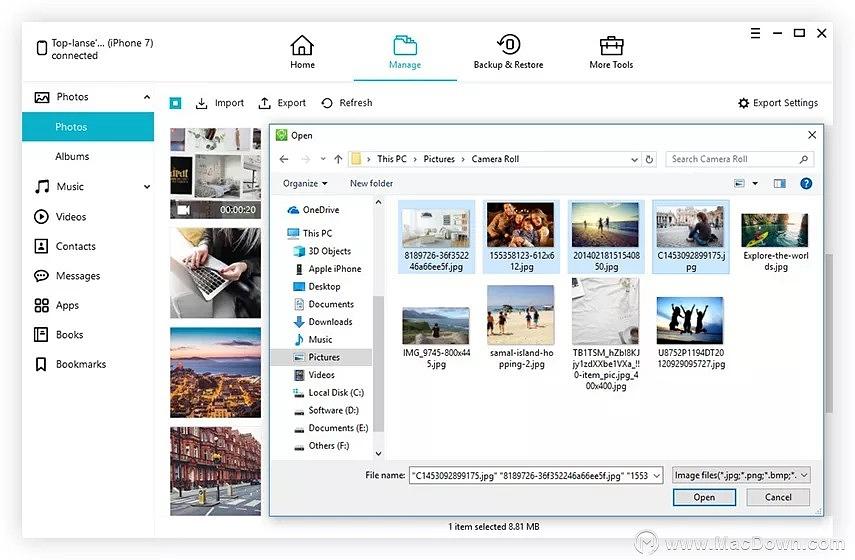The width and height of the screenshot is (855, 560).
Task: Go back in the Open dialog
Action: (284, 159)
